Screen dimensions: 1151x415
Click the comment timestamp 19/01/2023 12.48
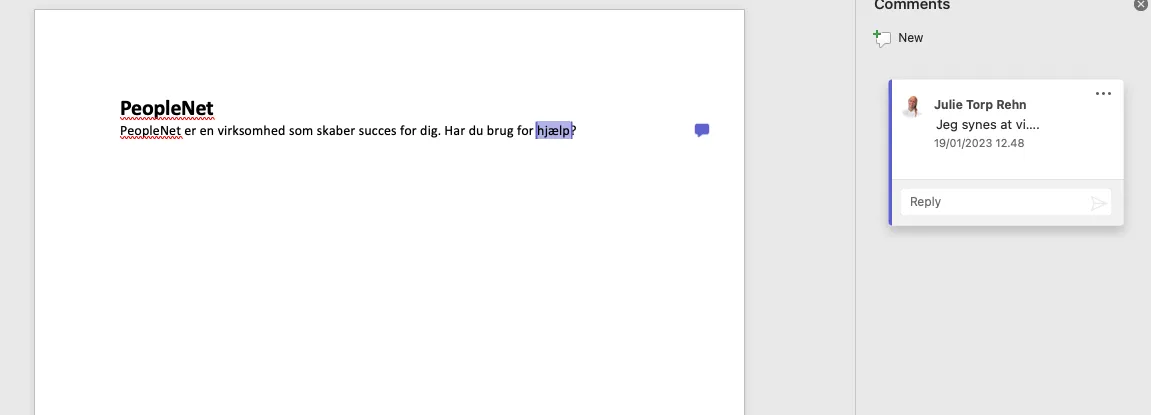(978, 143)
